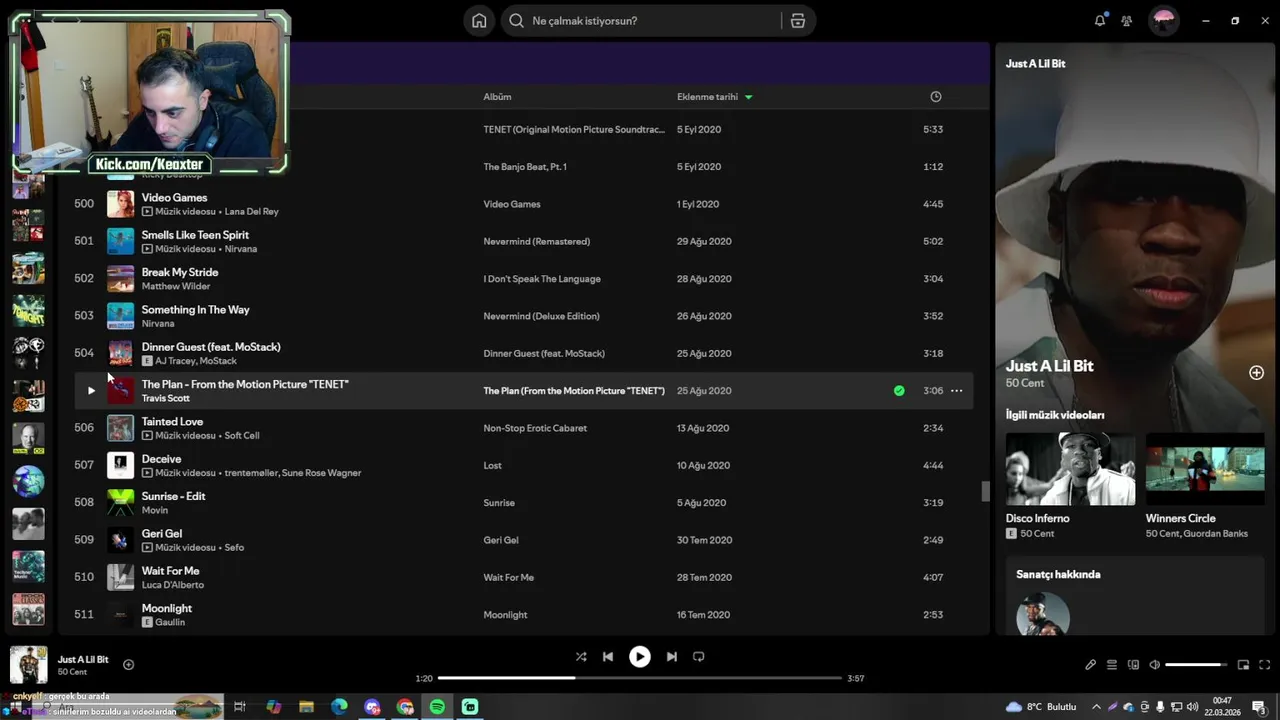Click now playing album art thumbnail
Viewport: 1280px width, 720px height.
coord(29,665)
